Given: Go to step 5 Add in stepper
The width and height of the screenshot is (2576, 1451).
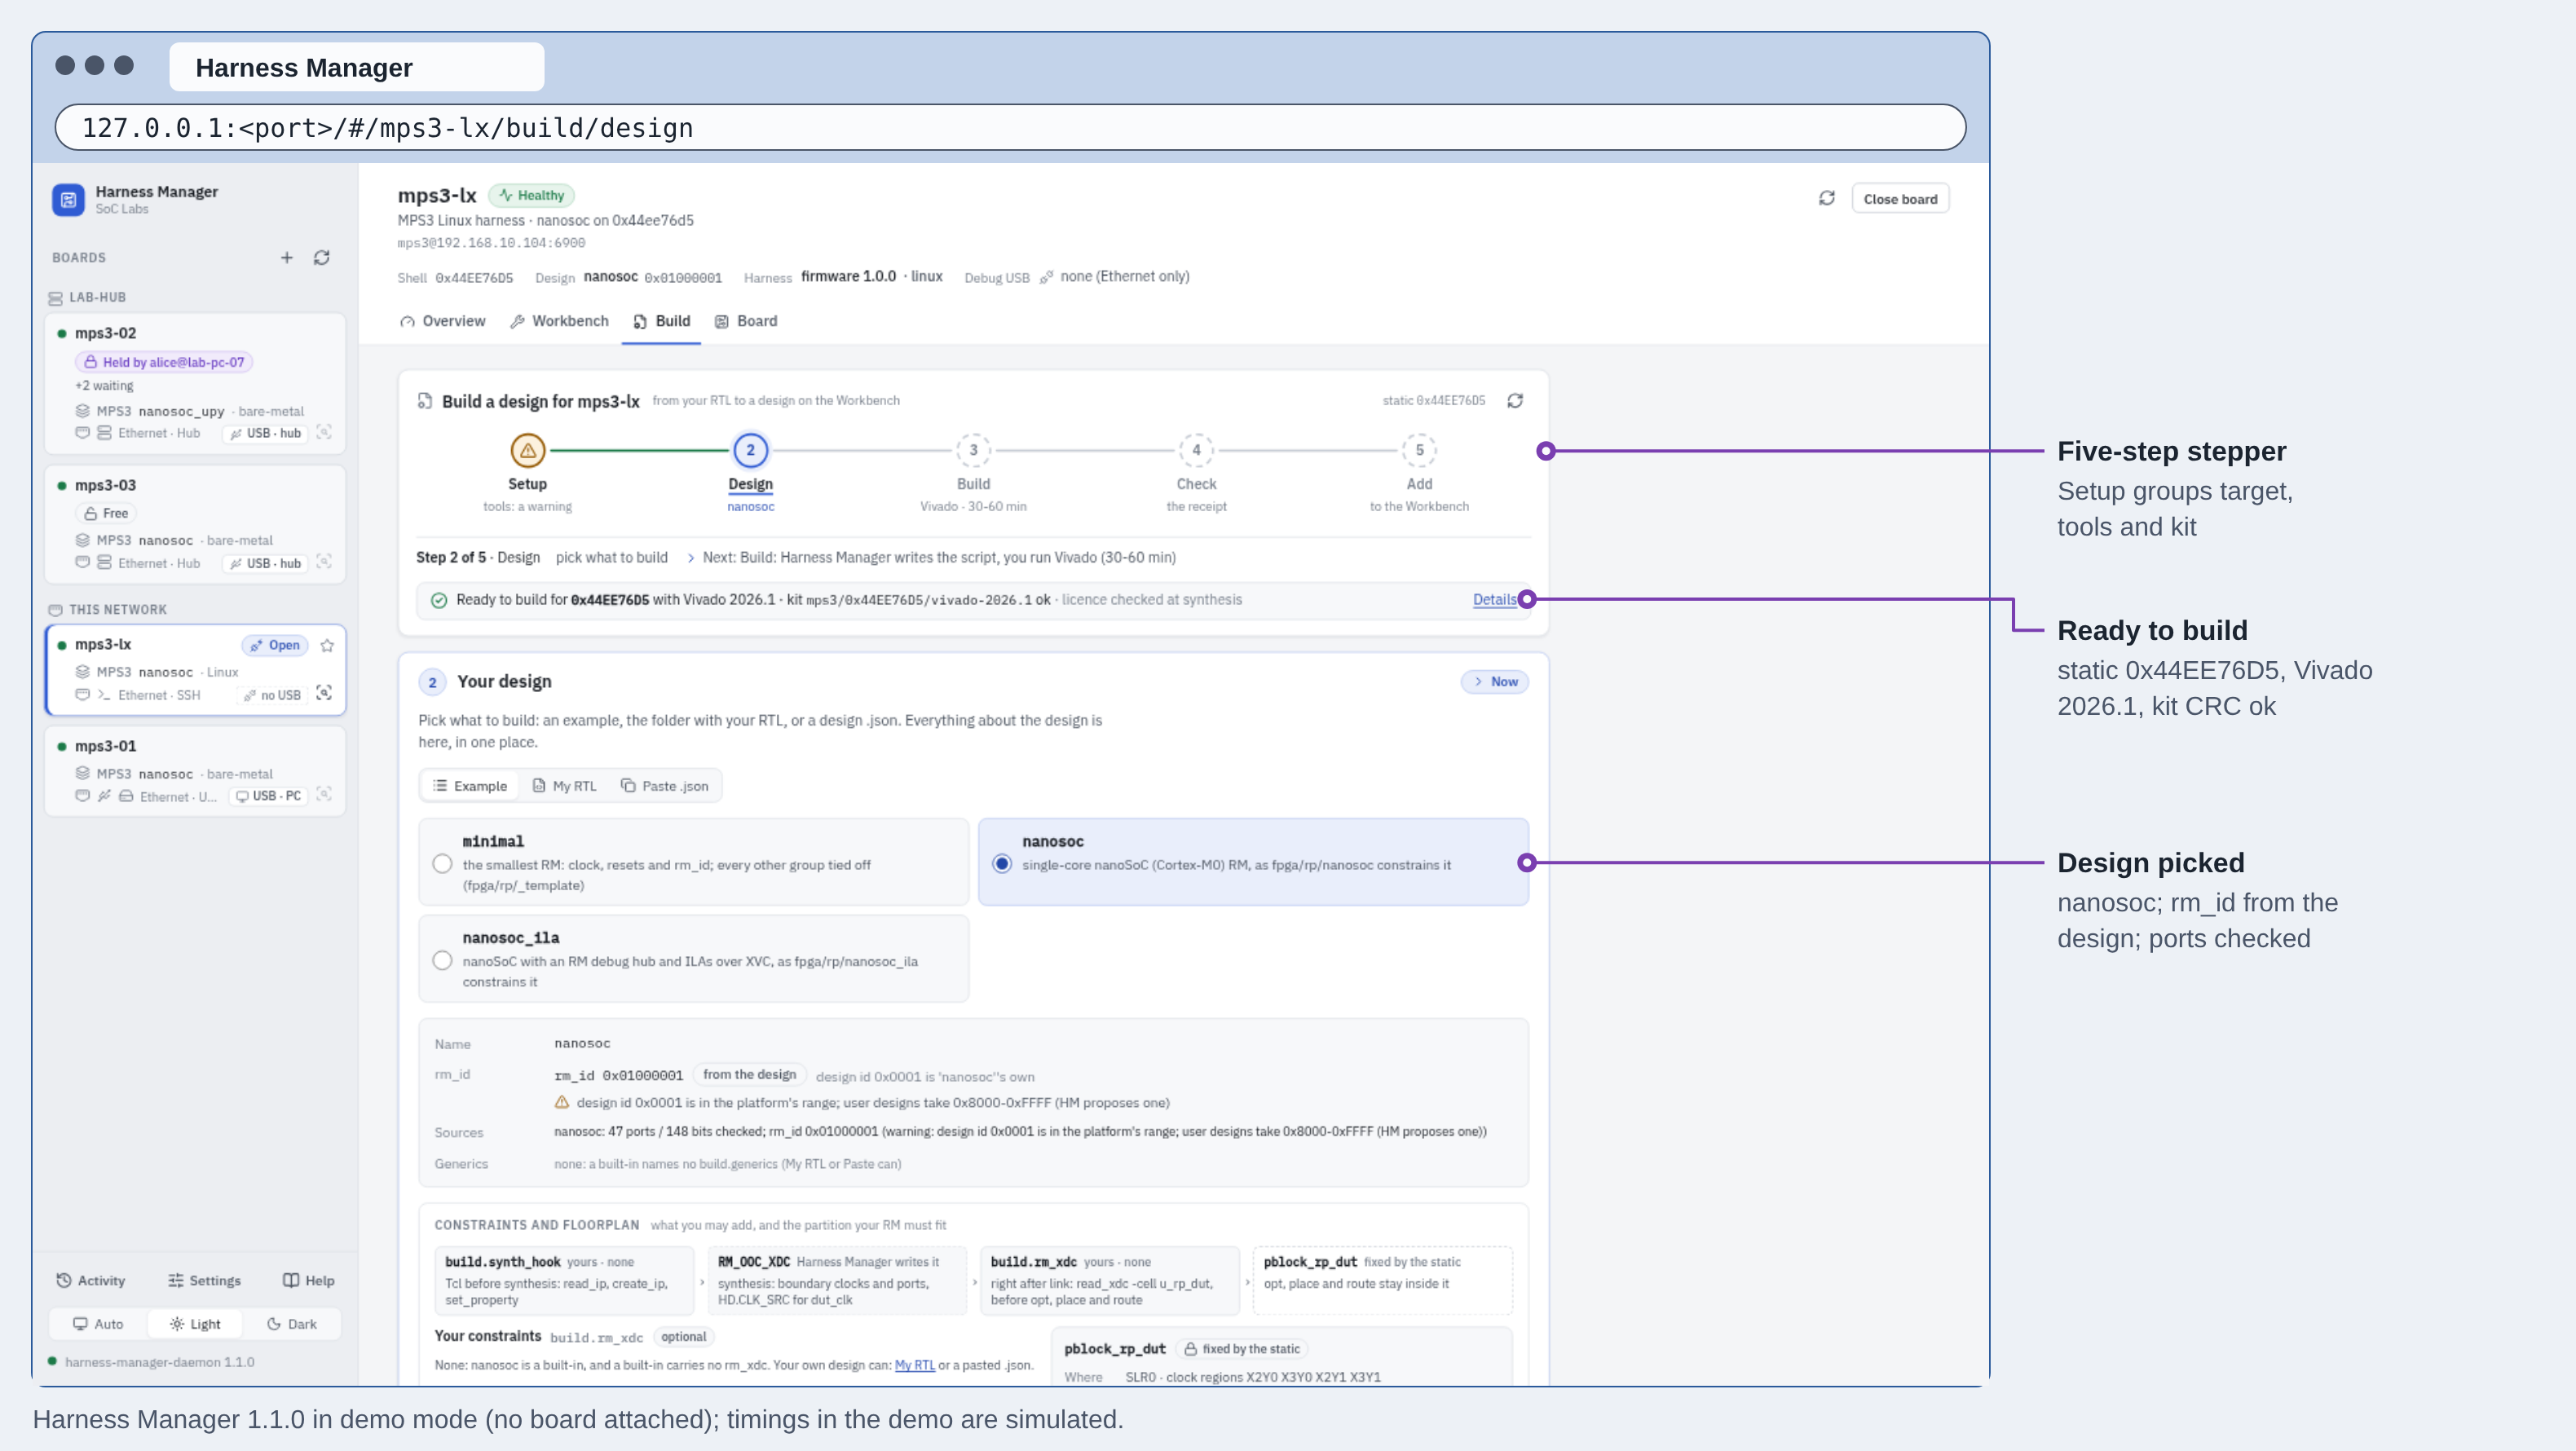Looking at the screenshot, I should click(1419, 451).
